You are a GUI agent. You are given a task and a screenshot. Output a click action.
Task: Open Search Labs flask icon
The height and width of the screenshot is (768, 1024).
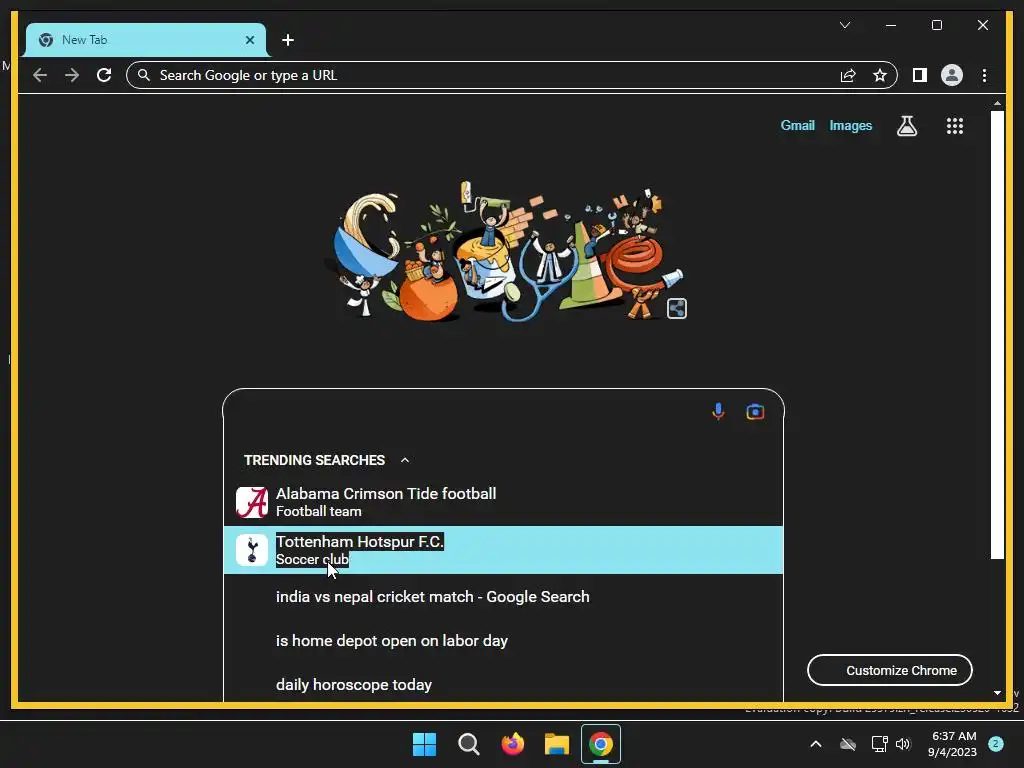pyautogui.click(x=906, y=125)
